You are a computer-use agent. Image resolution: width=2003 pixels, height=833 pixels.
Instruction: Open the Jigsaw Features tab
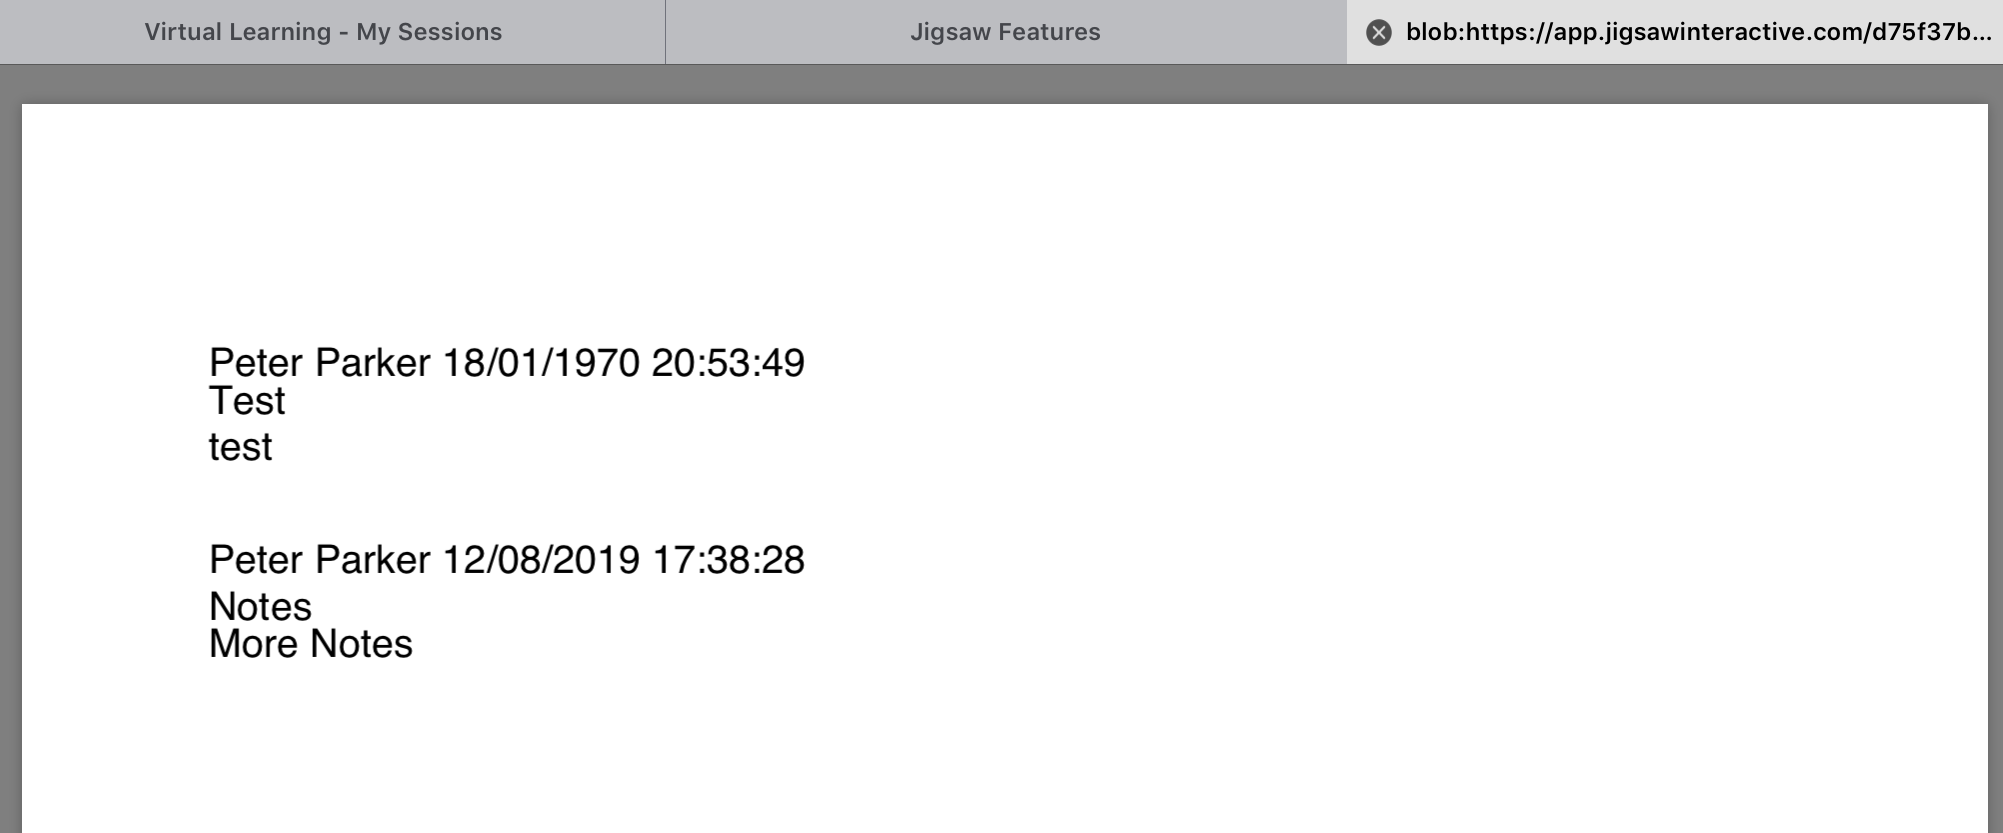click(x=1005, y=32)
